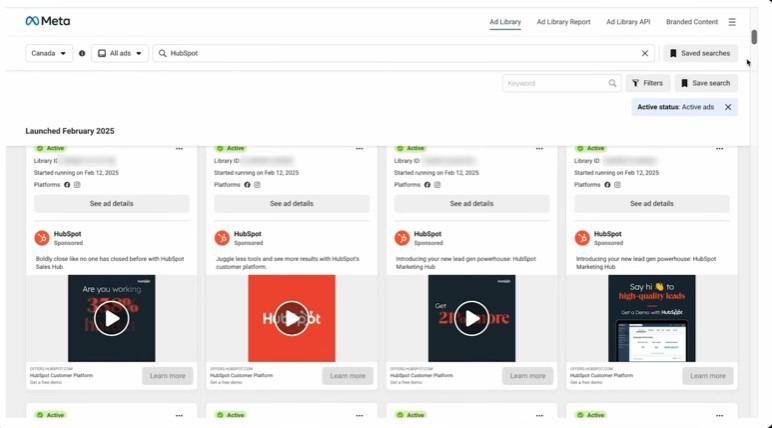
Task: Open three-dot menu on Get 2x more video ad
Action: click(x=540, y=148)
